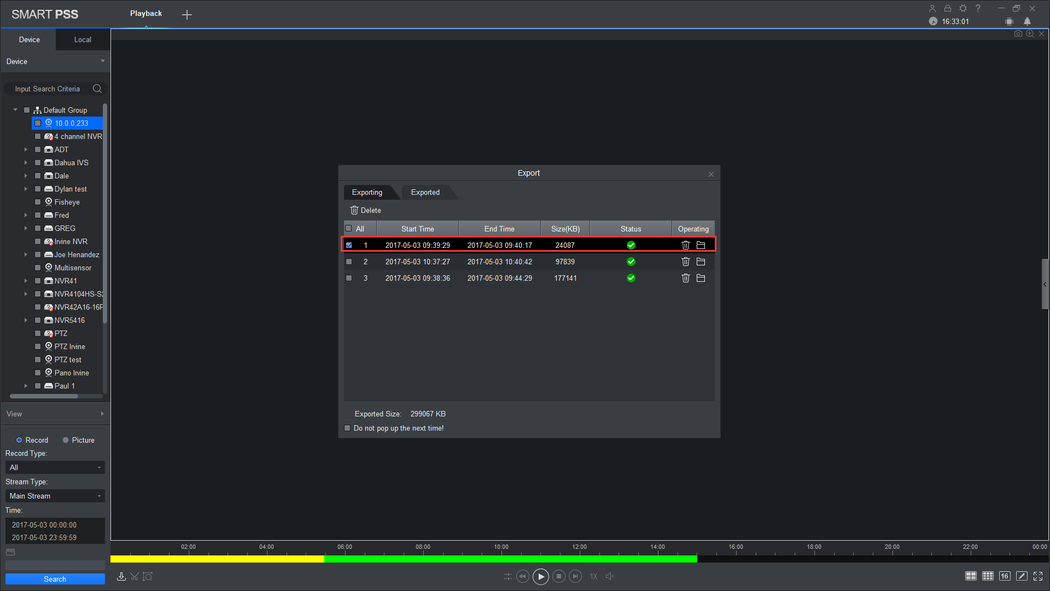Open the alarm bell notifications

1027,21
